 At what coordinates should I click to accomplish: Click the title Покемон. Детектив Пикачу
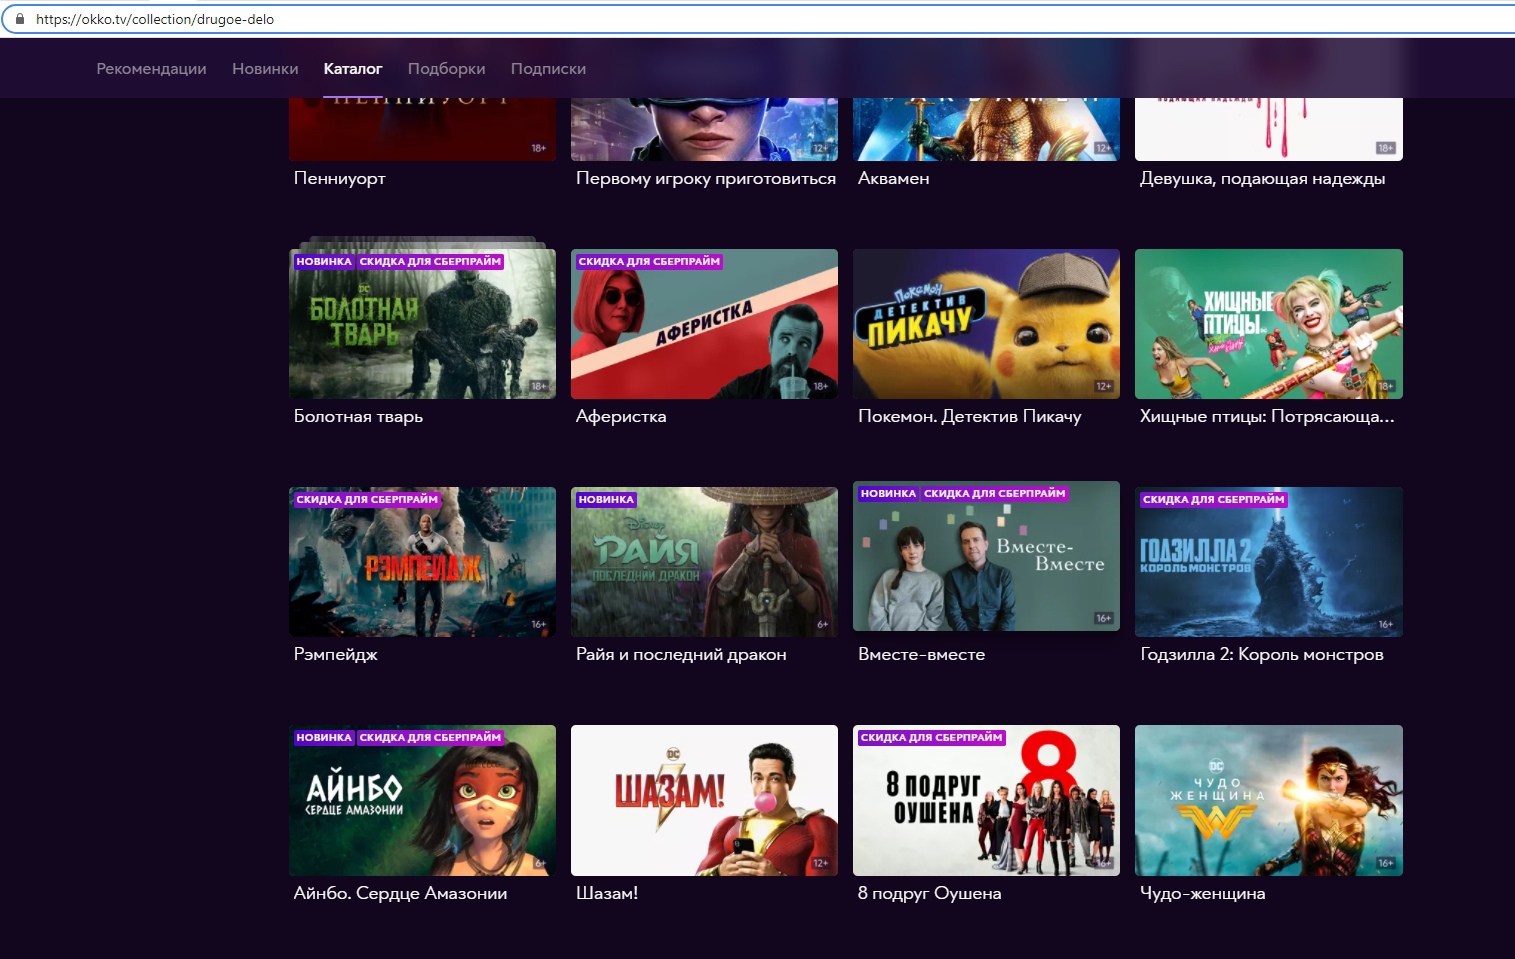[x=969, y=416]
